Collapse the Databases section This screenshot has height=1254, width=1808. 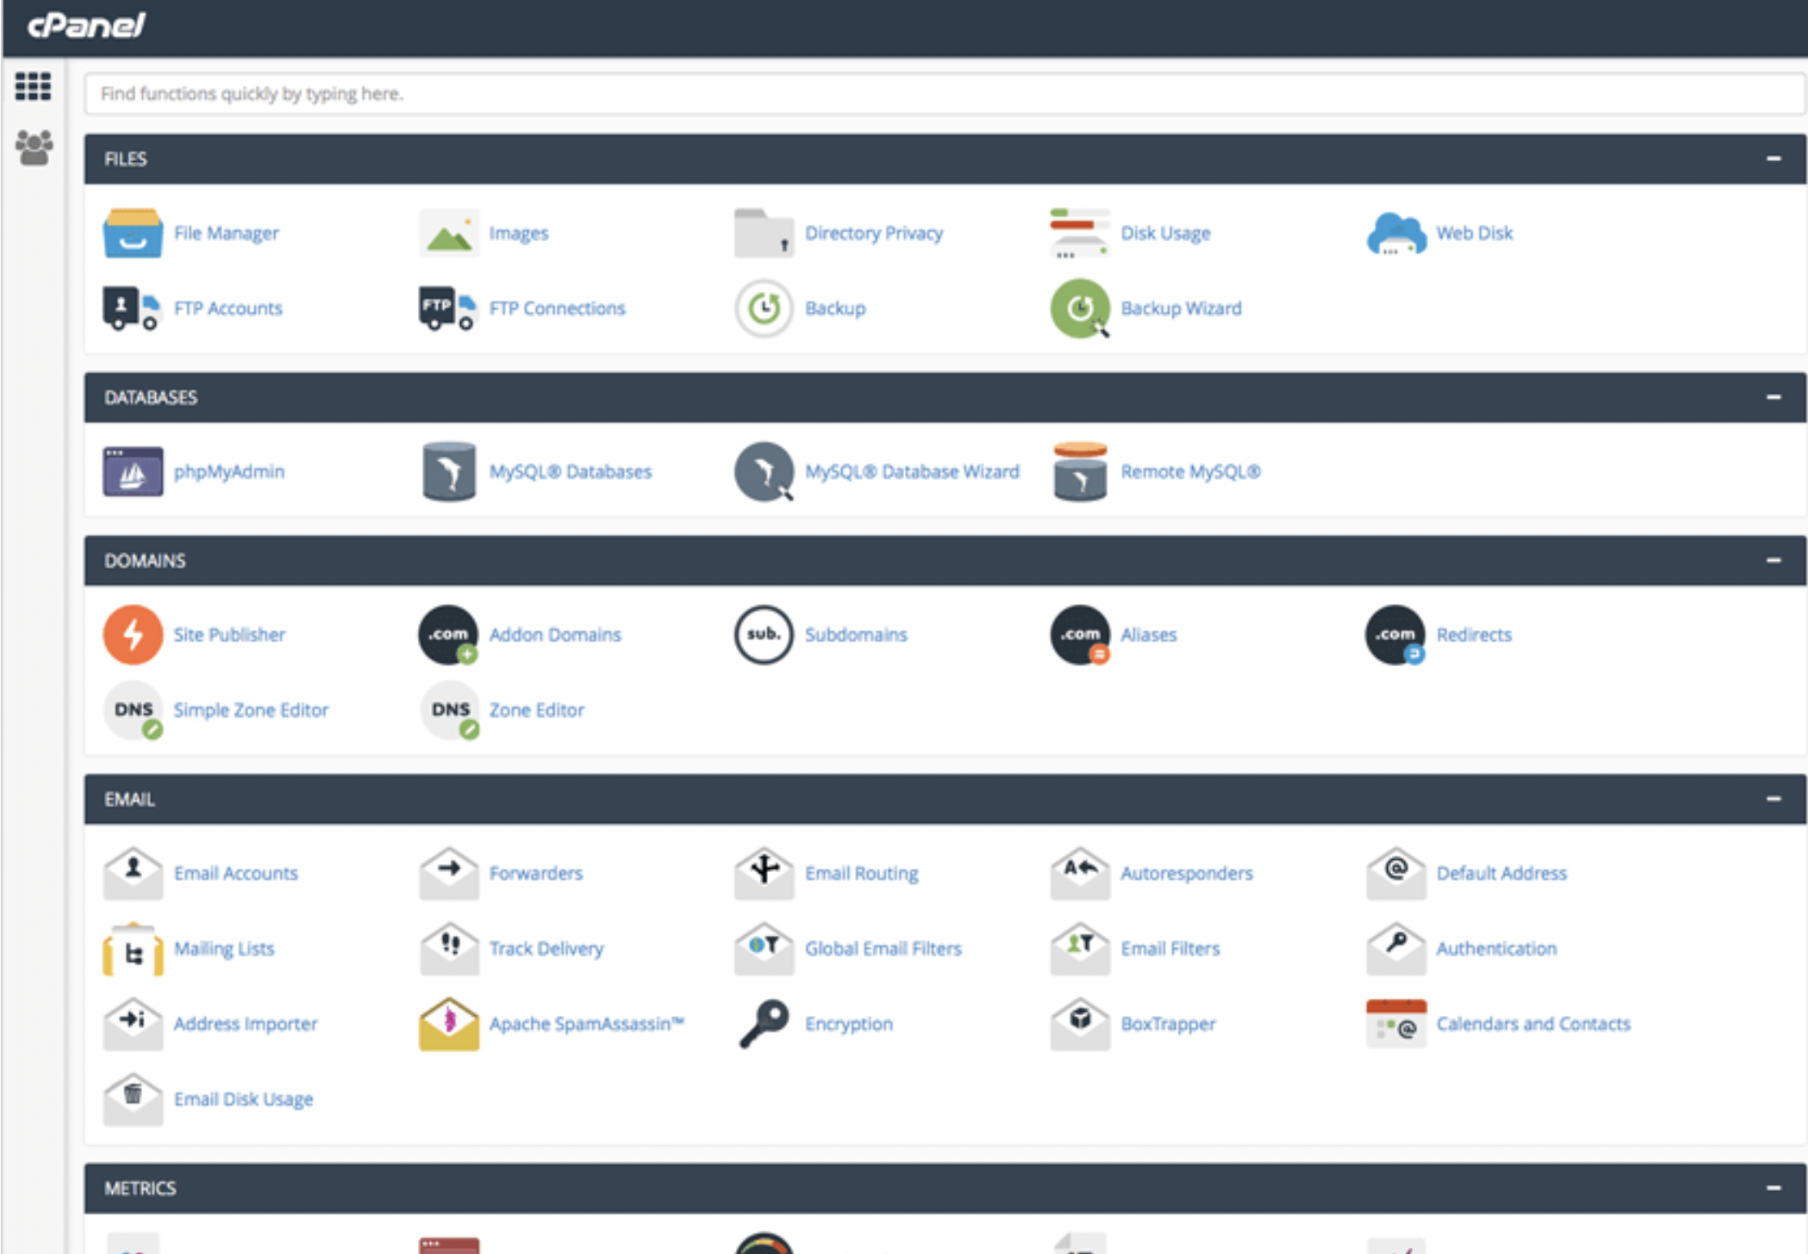click(1773, 397)
